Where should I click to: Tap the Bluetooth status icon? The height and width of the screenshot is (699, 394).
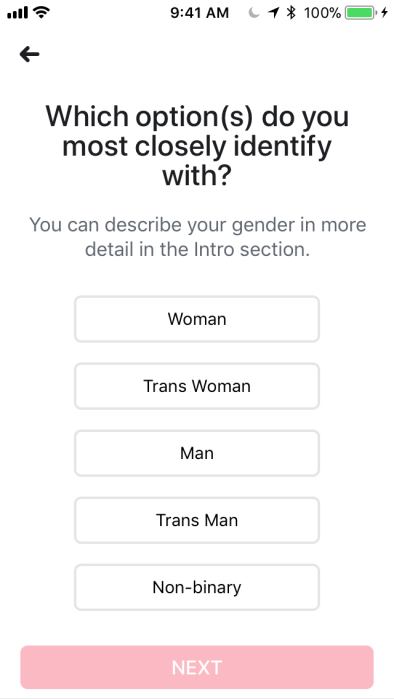tap(291, 13)
